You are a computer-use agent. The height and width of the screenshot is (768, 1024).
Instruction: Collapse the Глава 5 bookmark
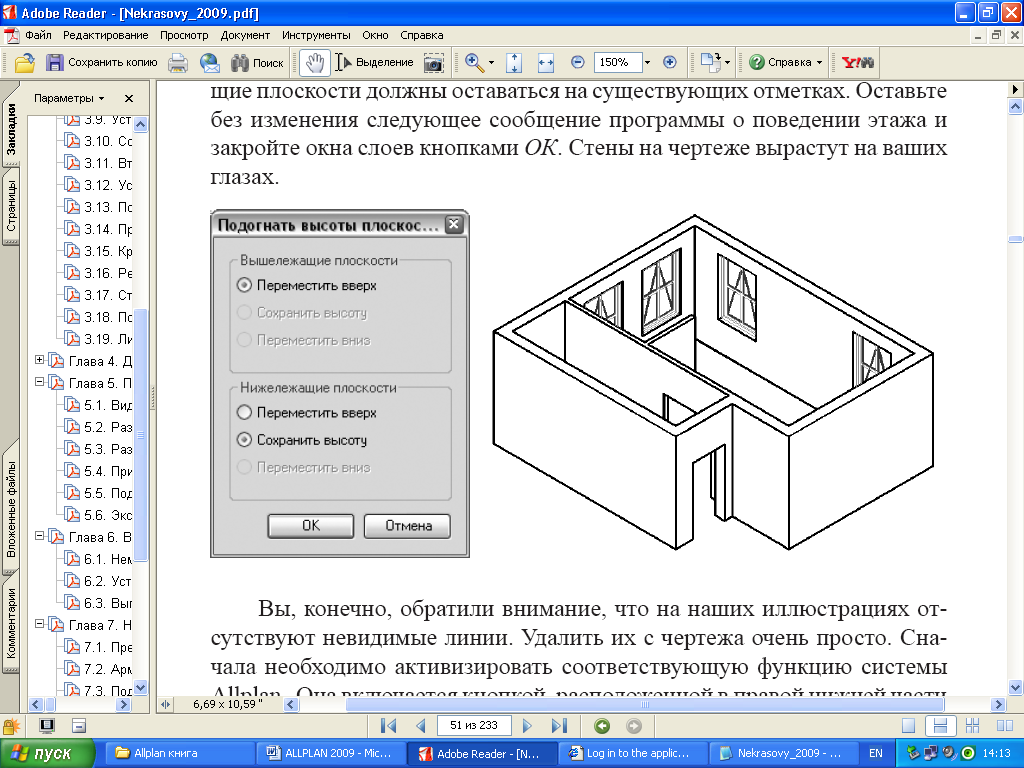pyautogui.click(x=39, y=382)
